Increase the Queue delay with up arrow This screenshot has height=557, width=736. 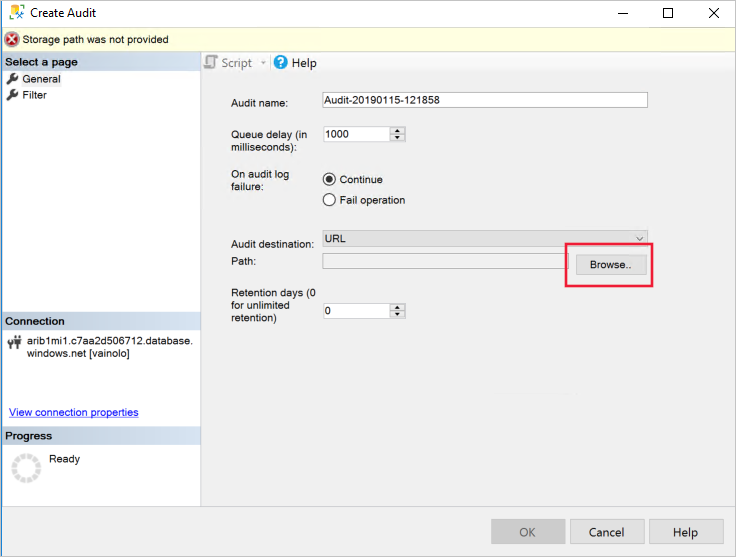click(x=398, y=130)
